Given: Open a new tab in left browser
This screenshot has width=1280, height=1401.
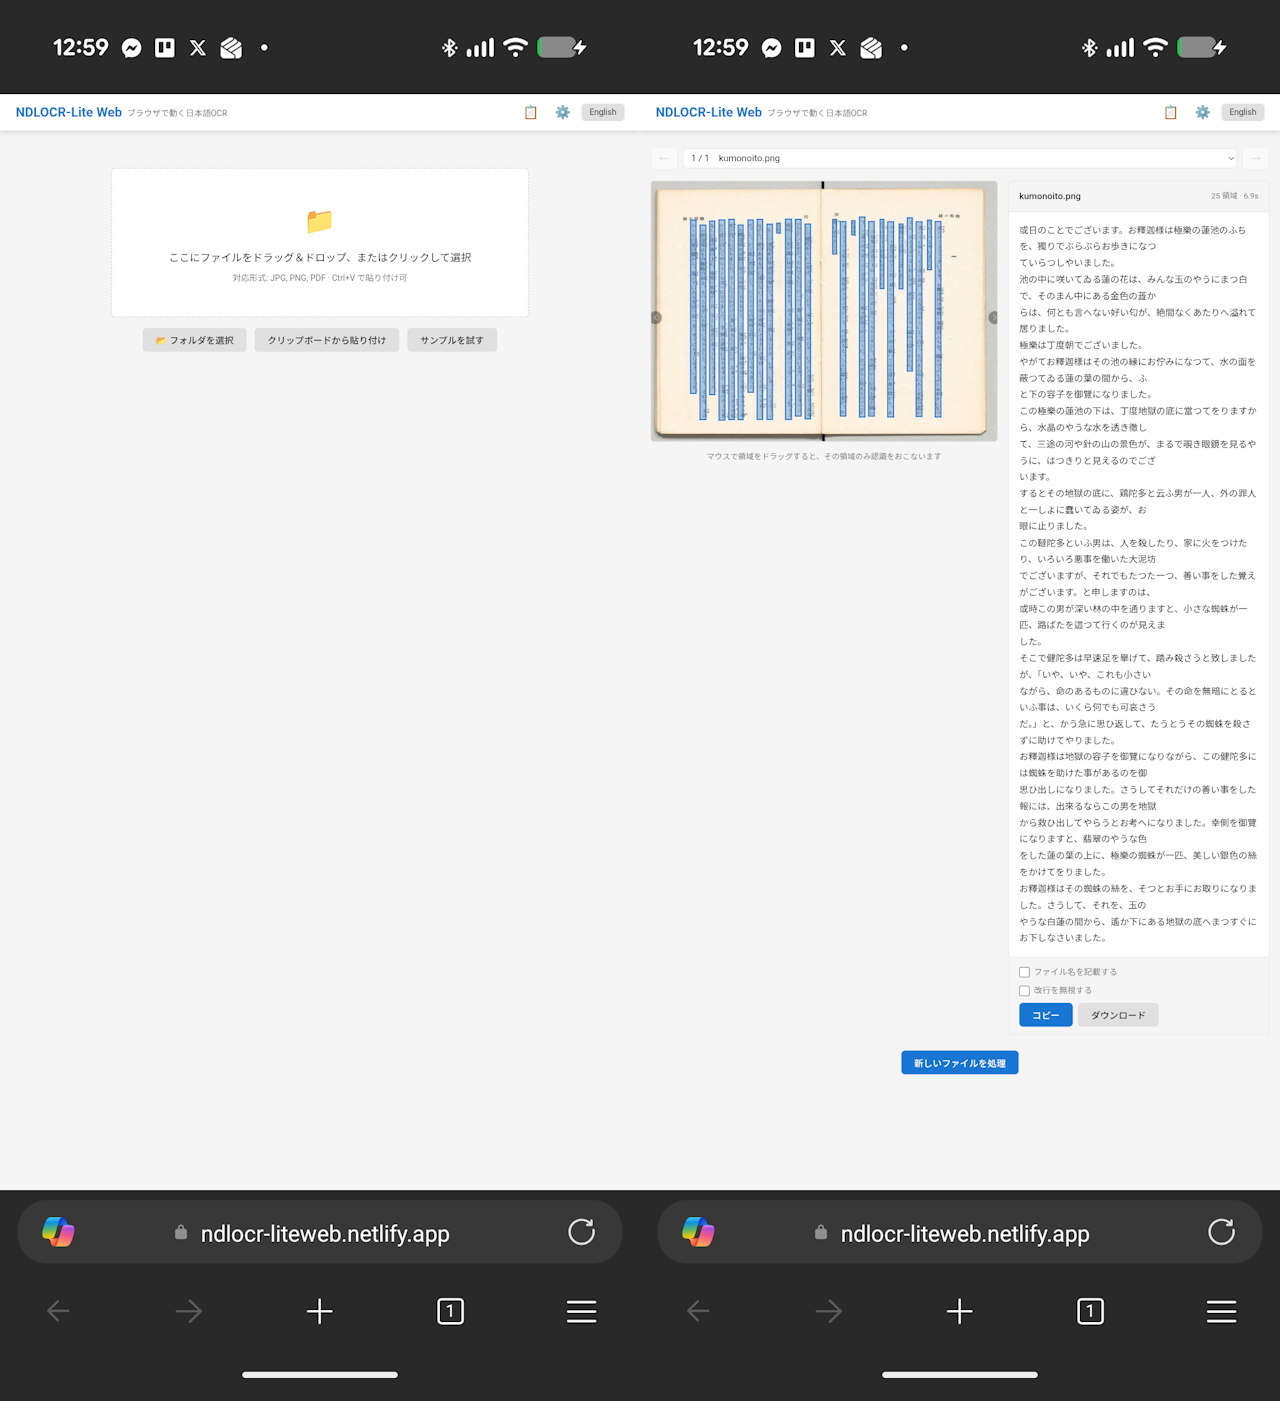Looking at the screenshot, I should point(320,1311).
